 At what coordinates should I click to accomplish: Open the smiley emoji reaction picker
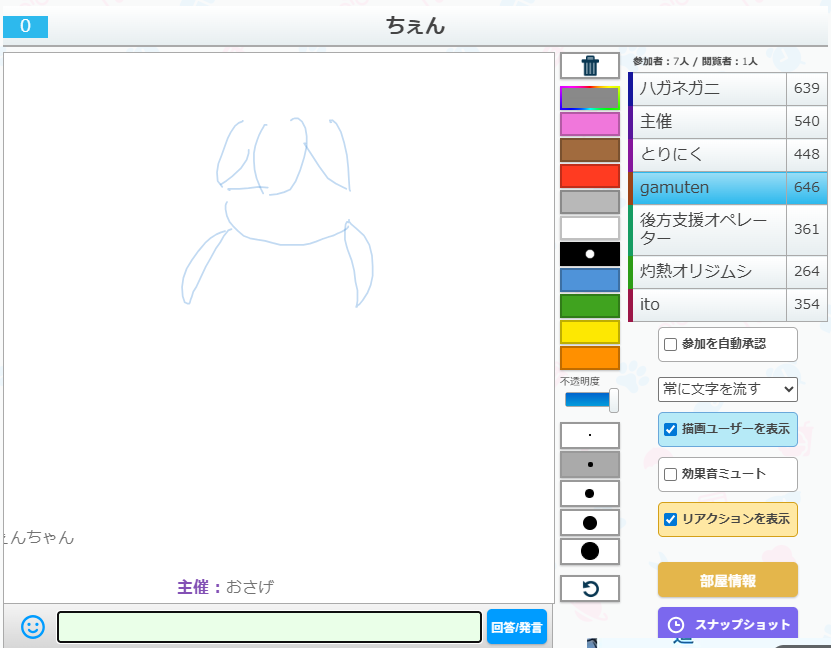pyautogui.click(x=33, y=627)
